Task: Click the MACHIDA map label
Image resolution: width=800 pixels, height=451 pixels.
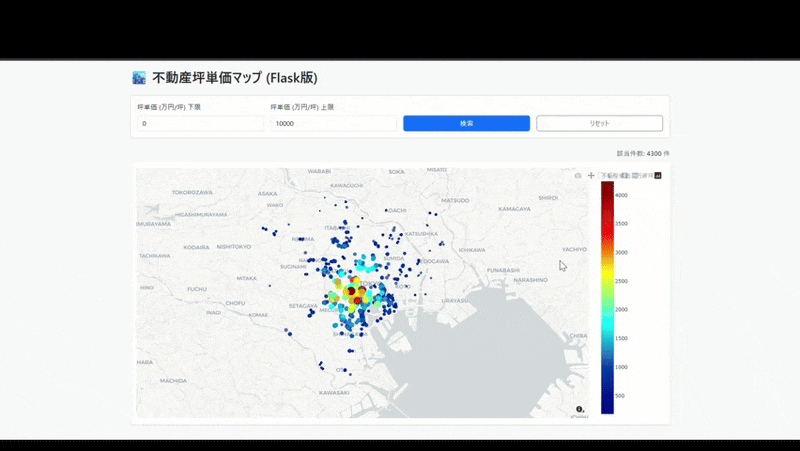Action: 173,381
